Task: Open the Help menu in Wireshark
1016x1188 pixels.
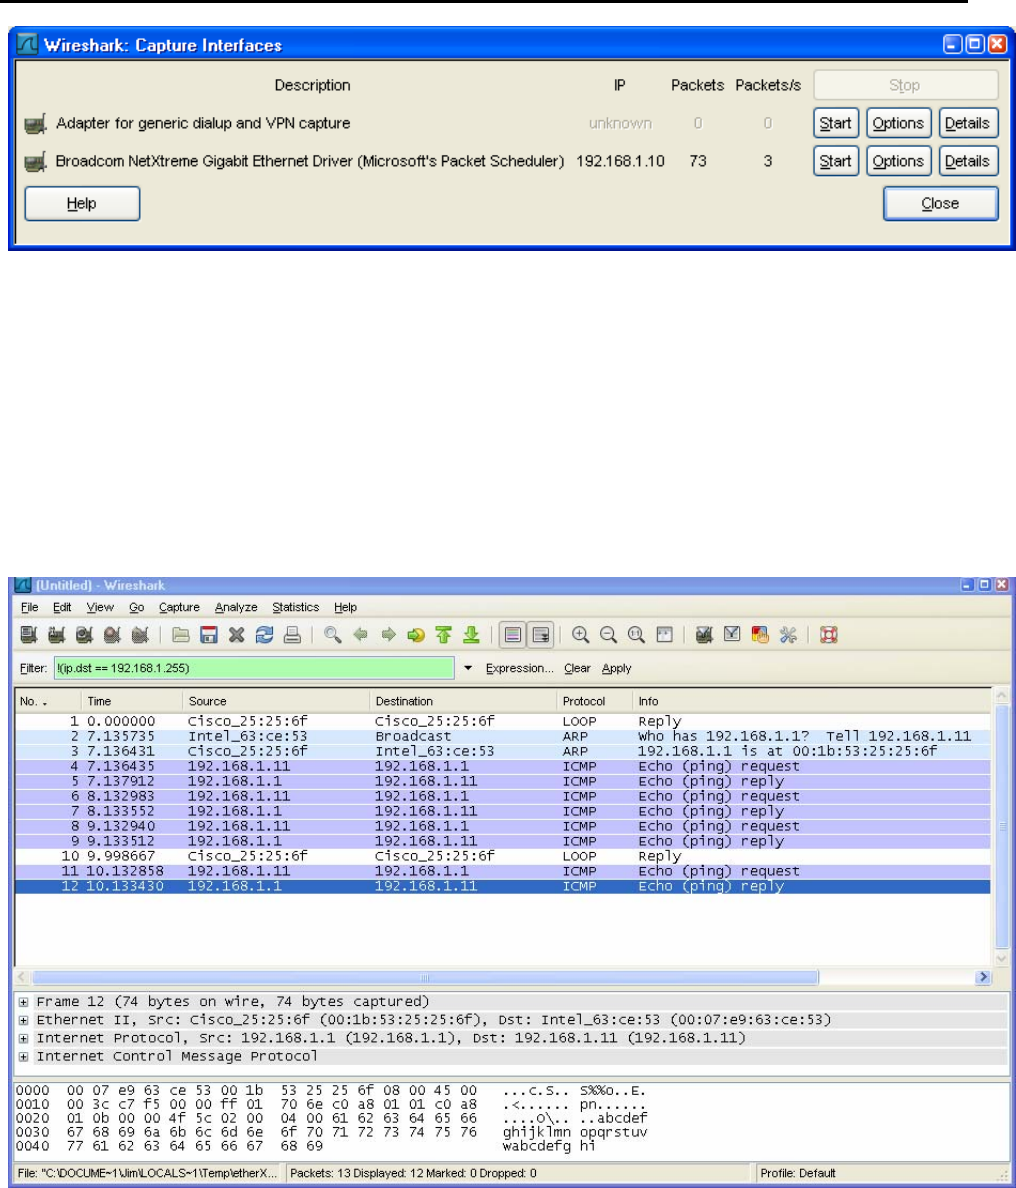Action: point(345,607)
